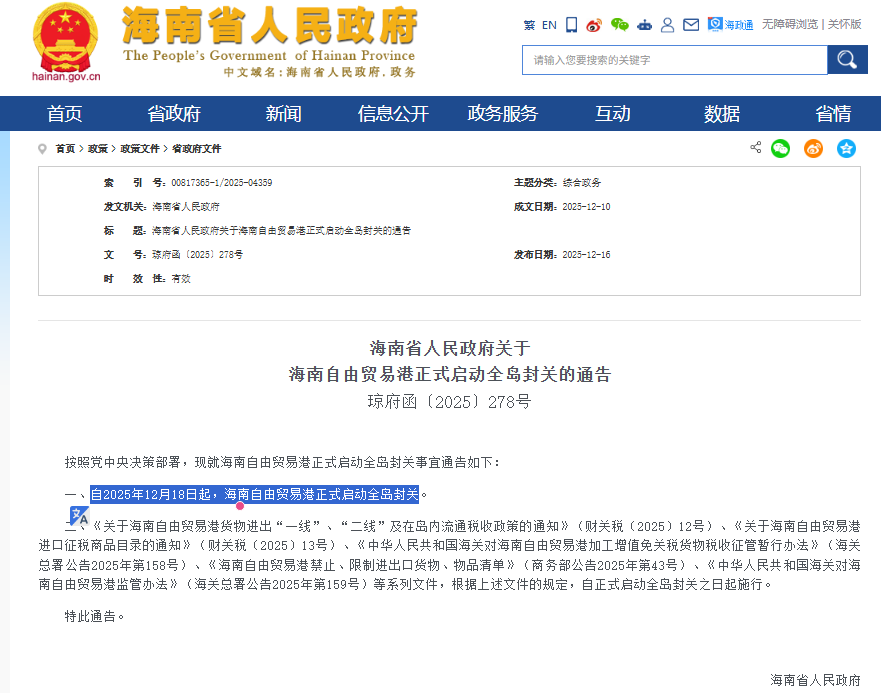Click the translate popup icon
Image resolution: width=881 pixels, height=693 pixels.
pos(79,515)
